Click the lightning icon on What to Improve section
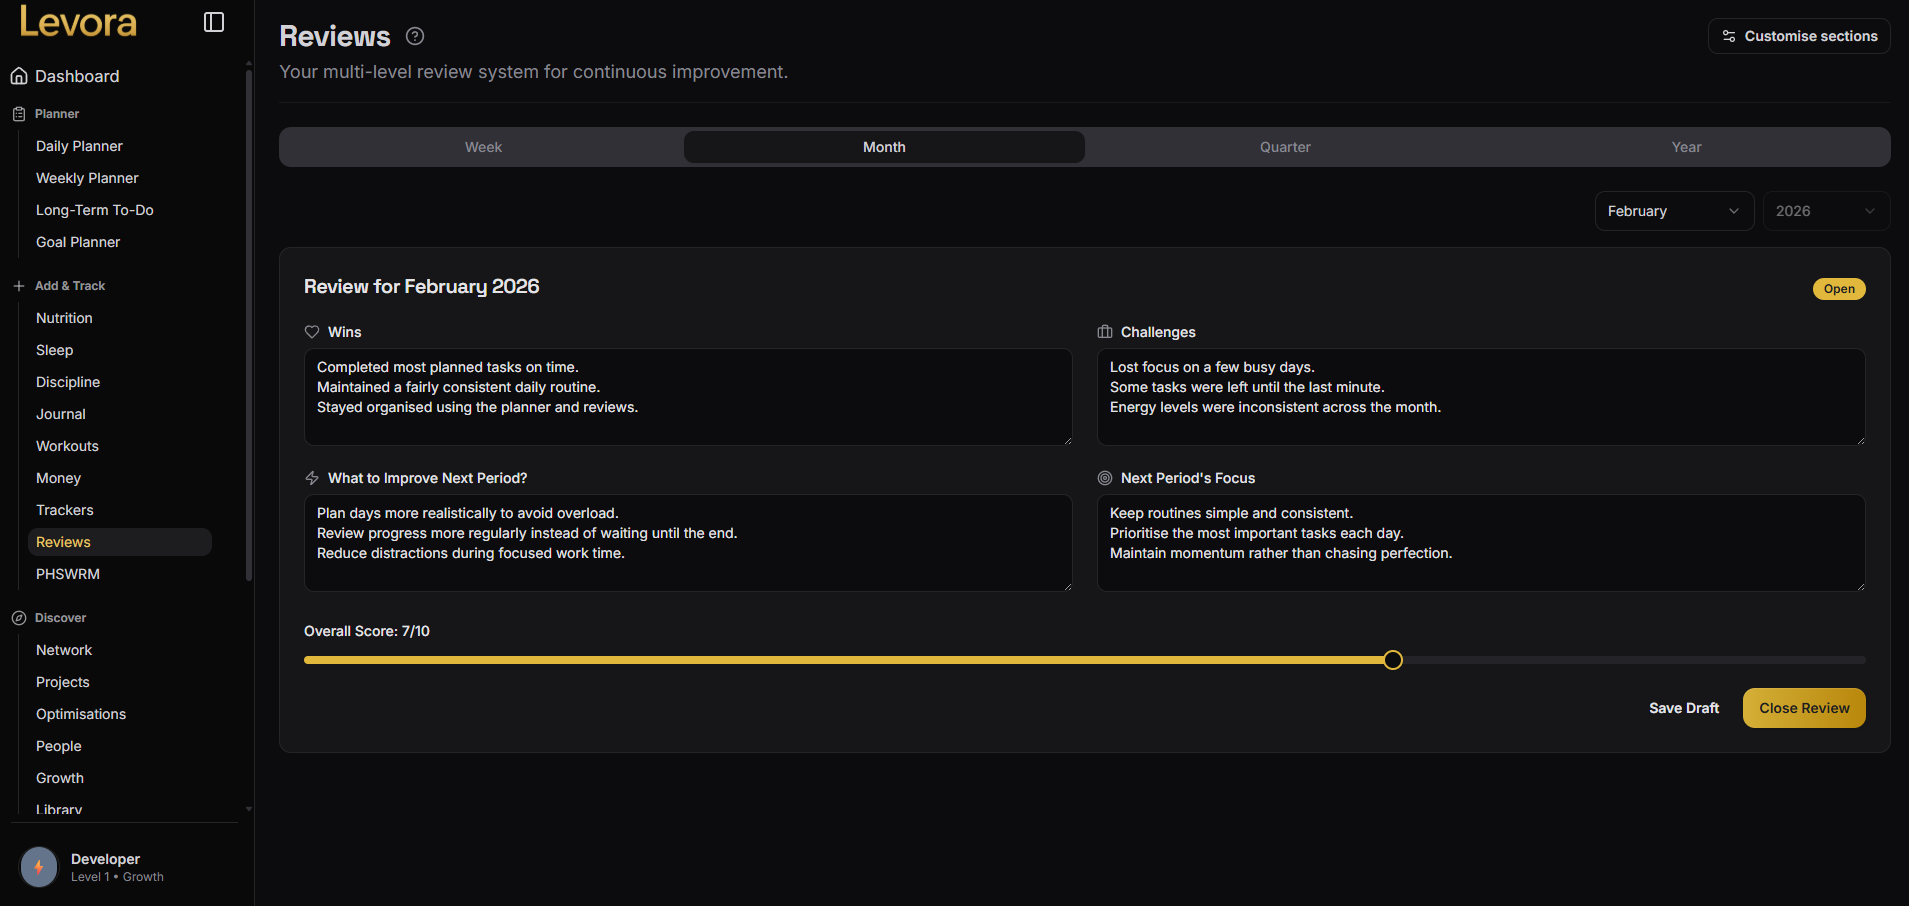Screen dimensions: 1909x906 pyautogui.click(x=310, y=478)
